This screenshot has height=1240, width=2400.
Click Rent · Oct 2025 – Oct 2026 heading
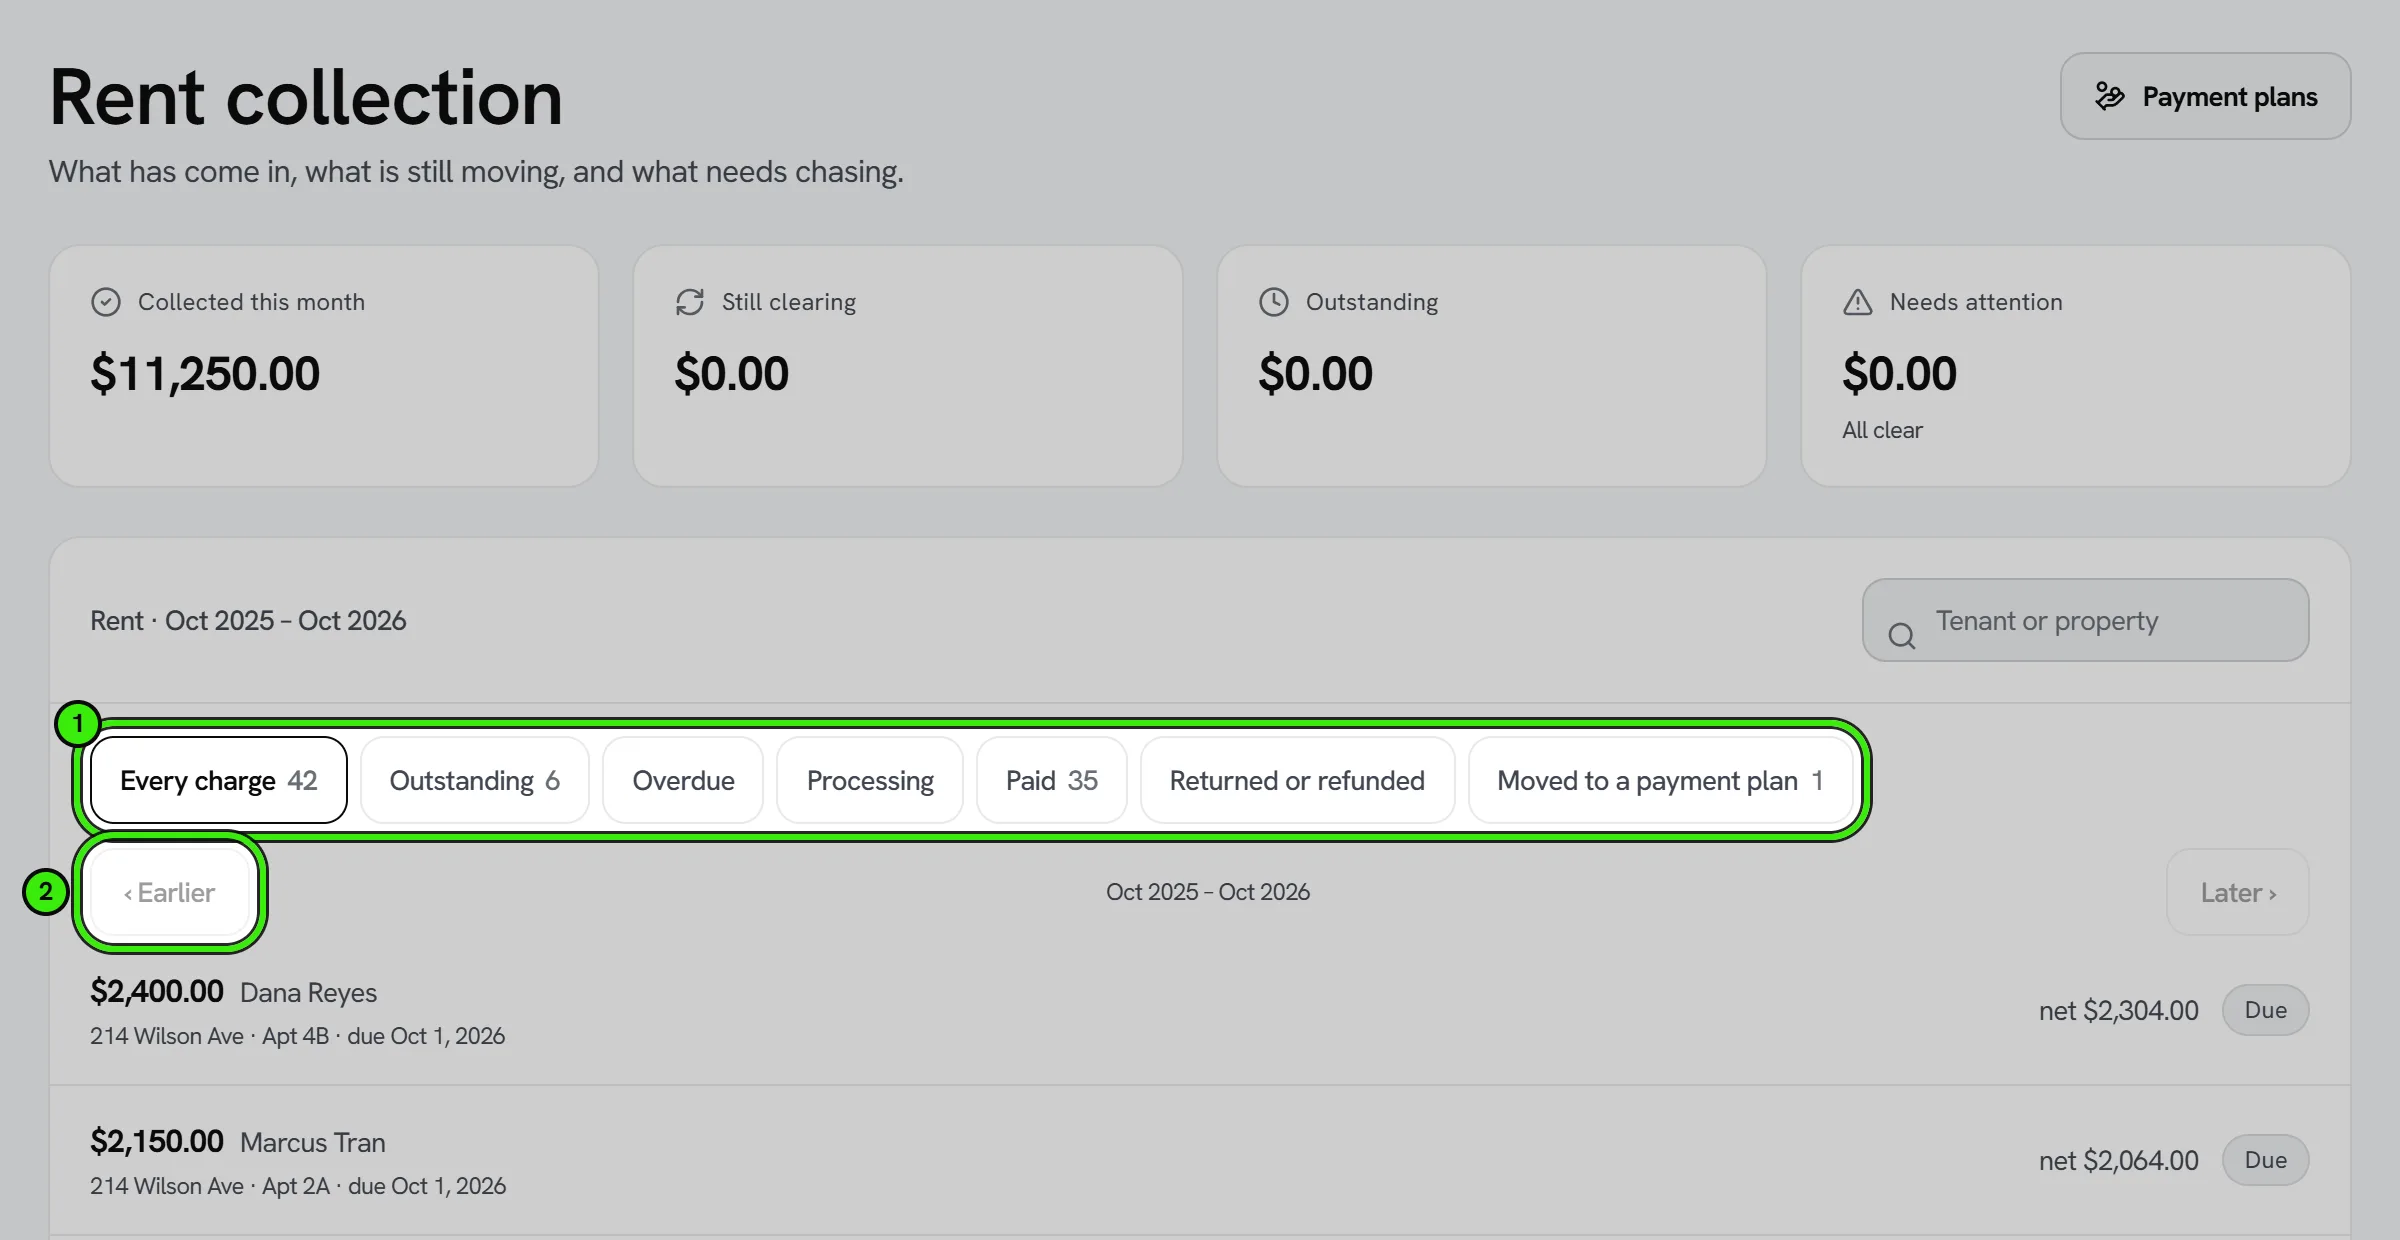click(248, 620)
